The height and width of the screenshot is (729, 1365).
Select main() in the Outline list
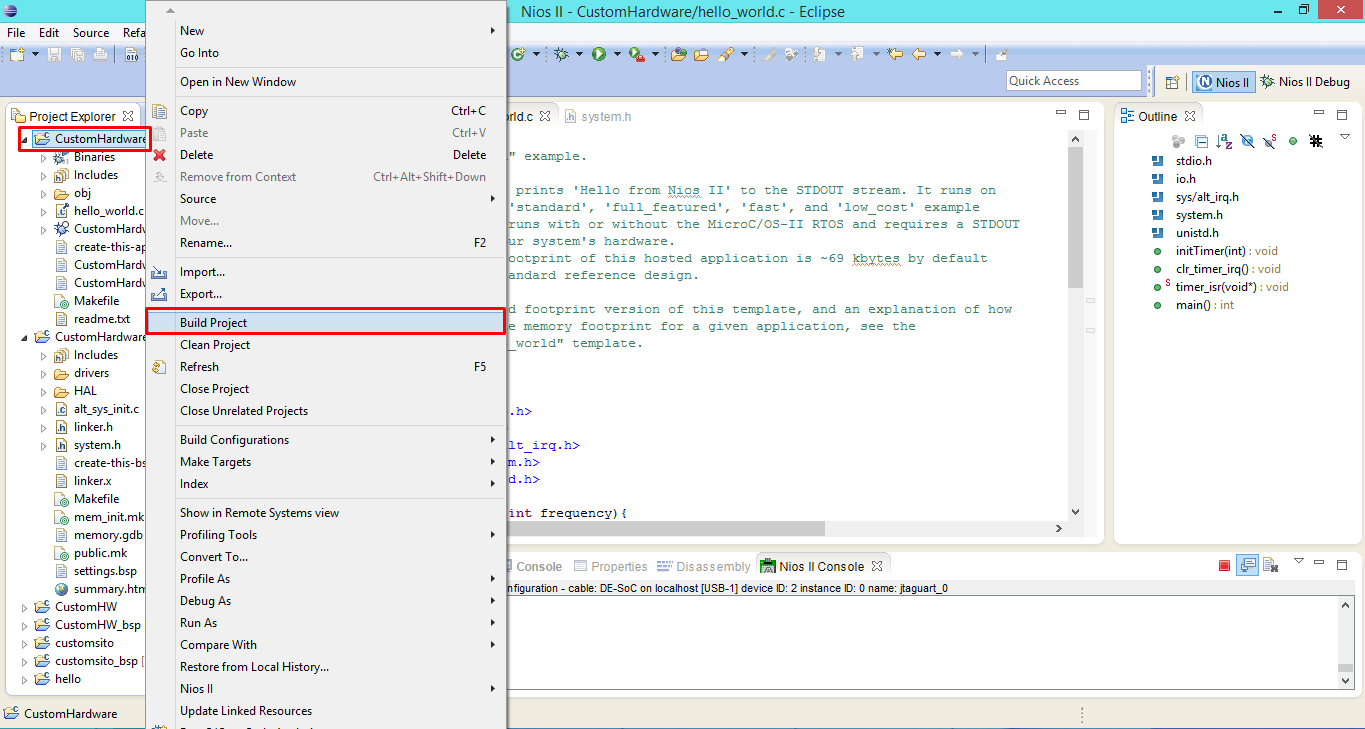tap(1195, 305)
